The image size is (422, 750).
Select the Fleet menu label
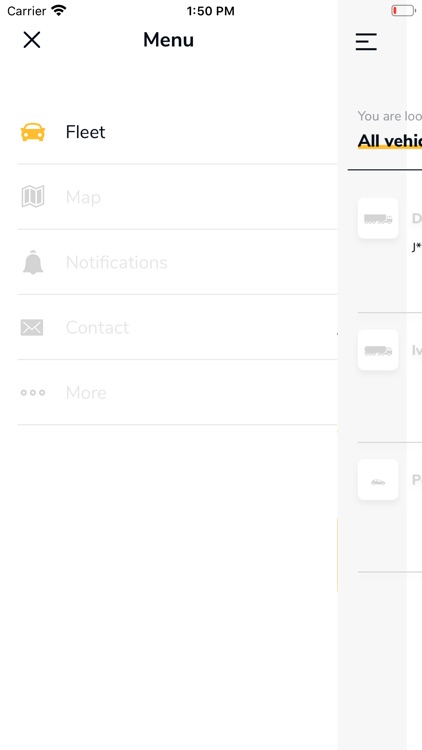coord(85,132)
